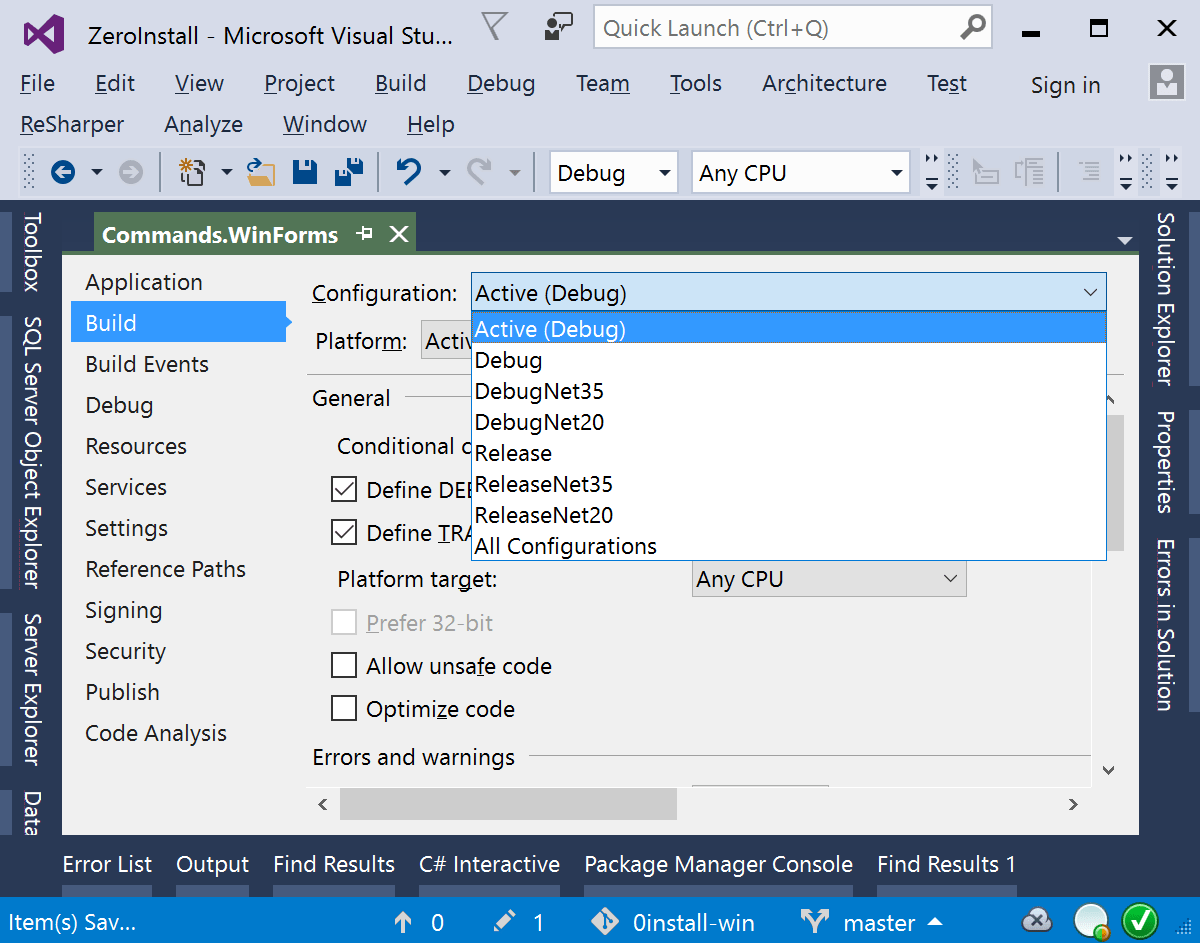Open the Build menu
This screenshot has width=1200, height=943.
(x=401, y=84)
